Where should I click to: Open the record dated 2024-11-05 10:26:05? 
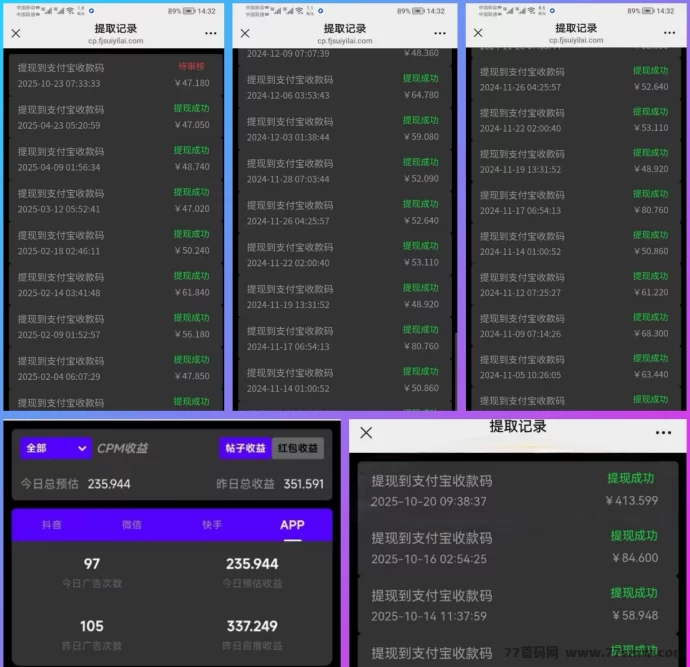point(576,367)
